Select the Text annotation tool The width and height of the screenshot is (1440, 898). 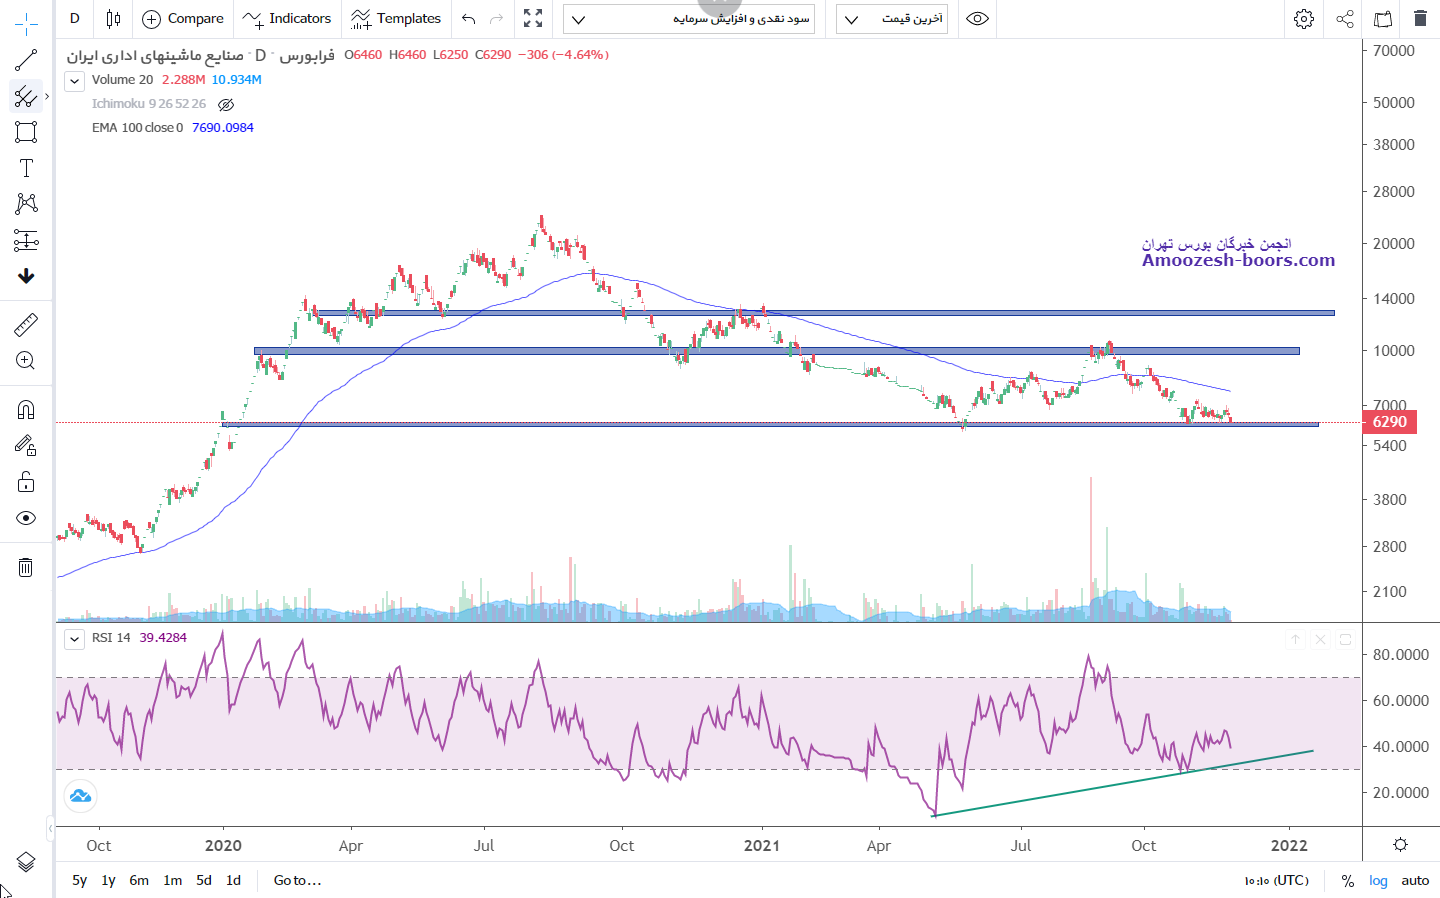click(26, 168)
